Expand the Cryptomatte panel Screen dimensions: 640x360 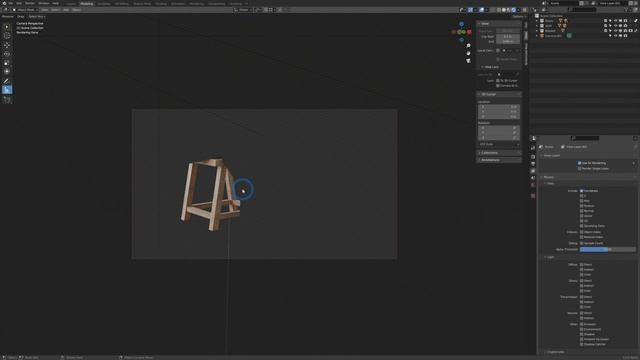tap(555, 352)
